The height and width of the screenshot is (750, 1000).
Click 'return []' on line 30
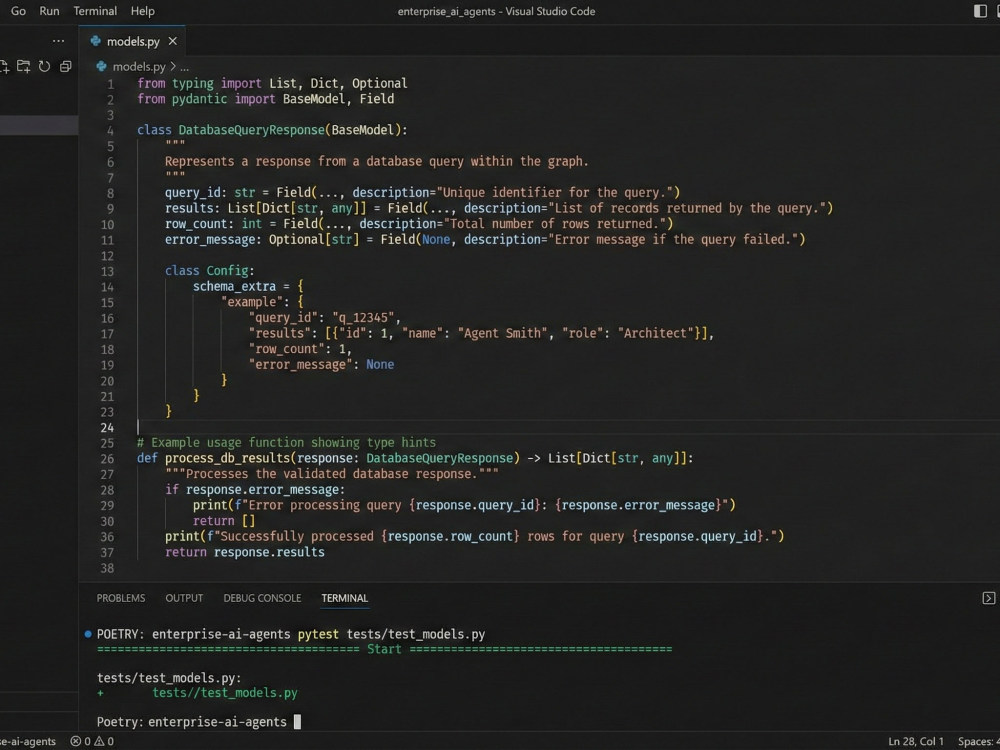point(224,521)
